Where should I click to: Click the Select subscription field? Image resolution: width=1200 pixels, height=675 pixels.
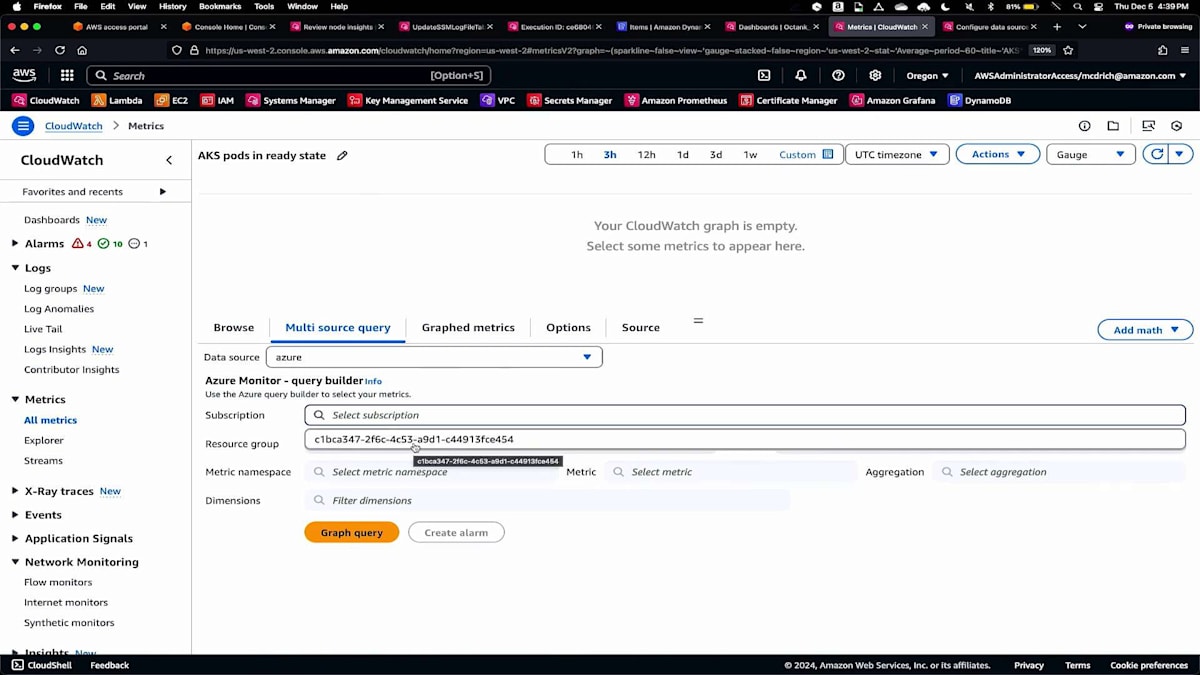(x=745, y=415)
